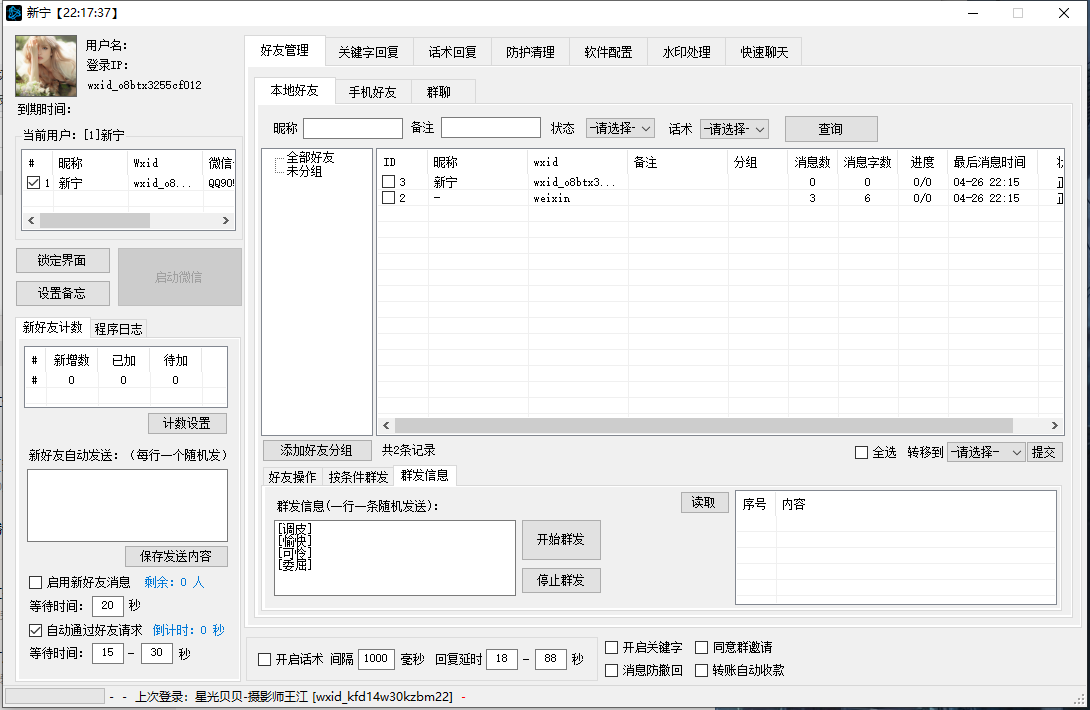Open the 防护清理 tab

click(530, 52)
